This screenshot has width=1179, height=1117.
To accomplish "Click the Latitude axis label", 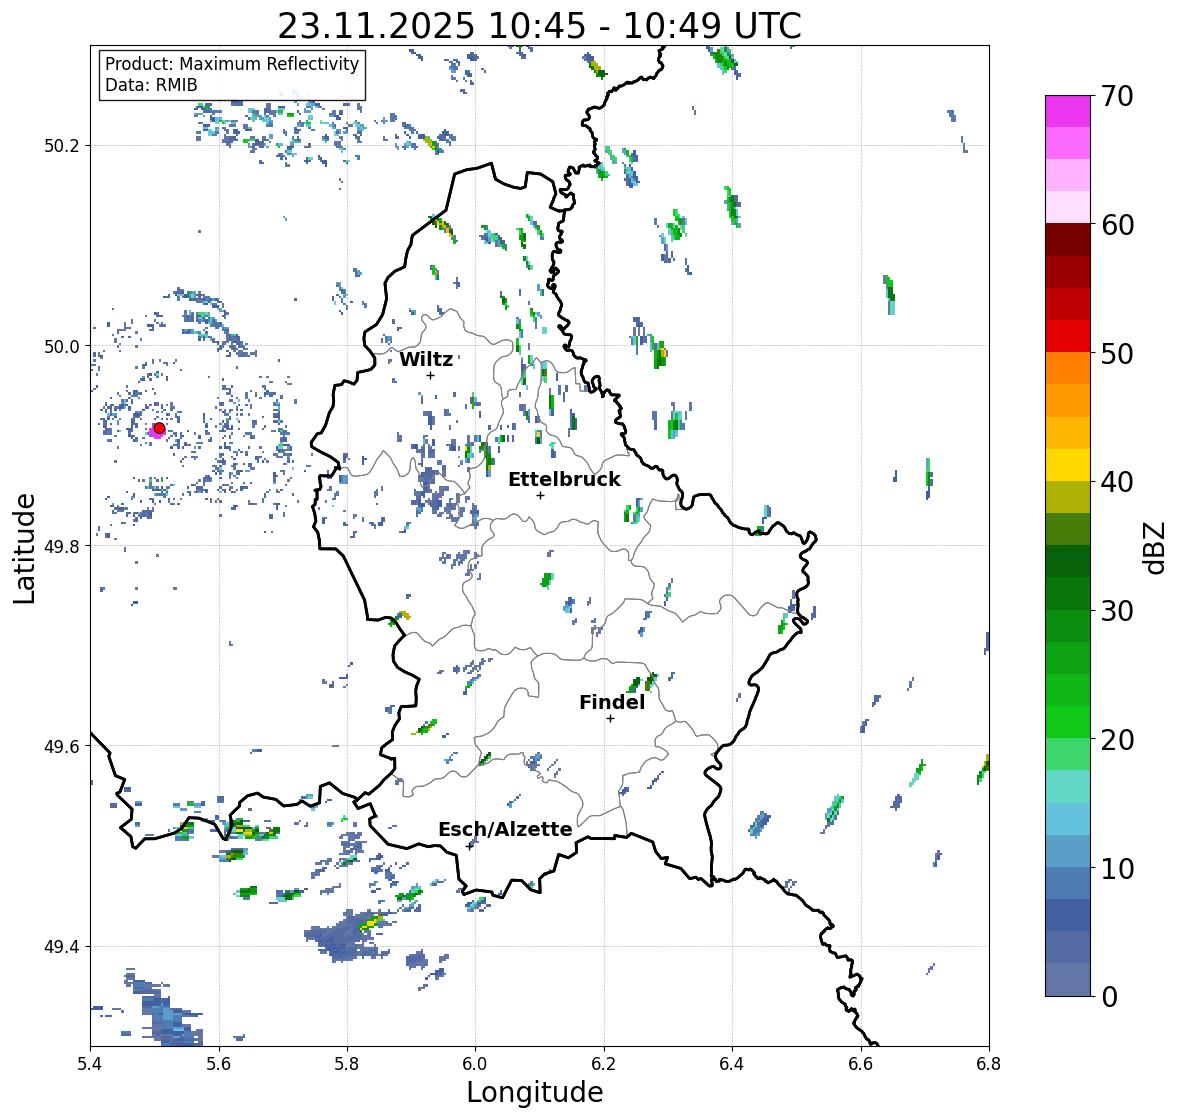I will tap(24, 548).
